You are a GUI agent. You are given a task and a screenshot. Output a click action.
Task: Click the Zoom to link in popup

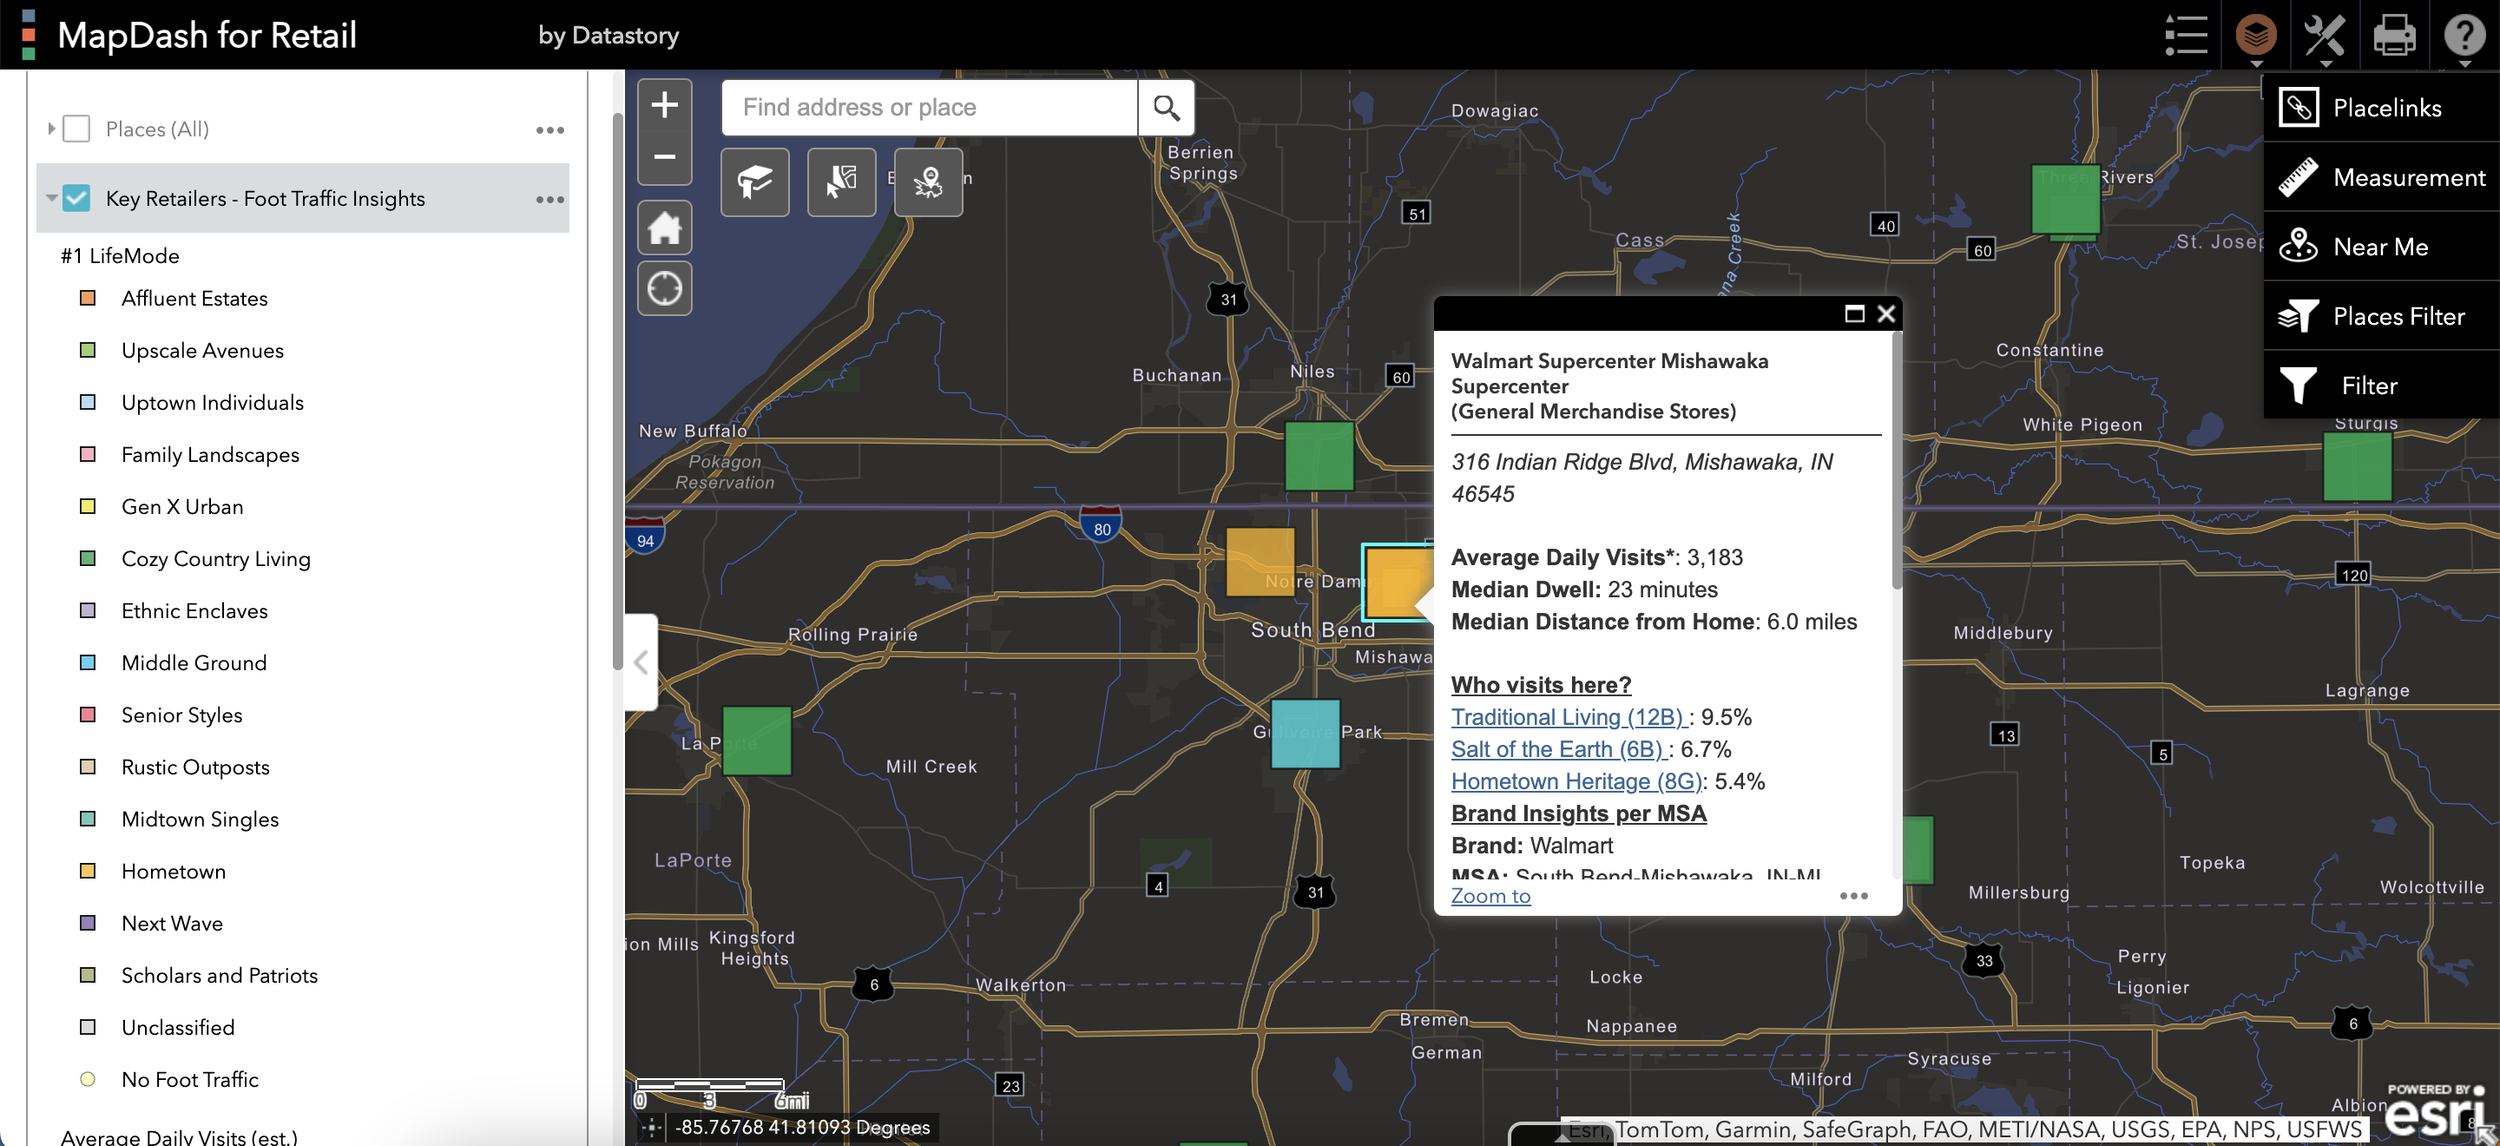[1490, 896]
